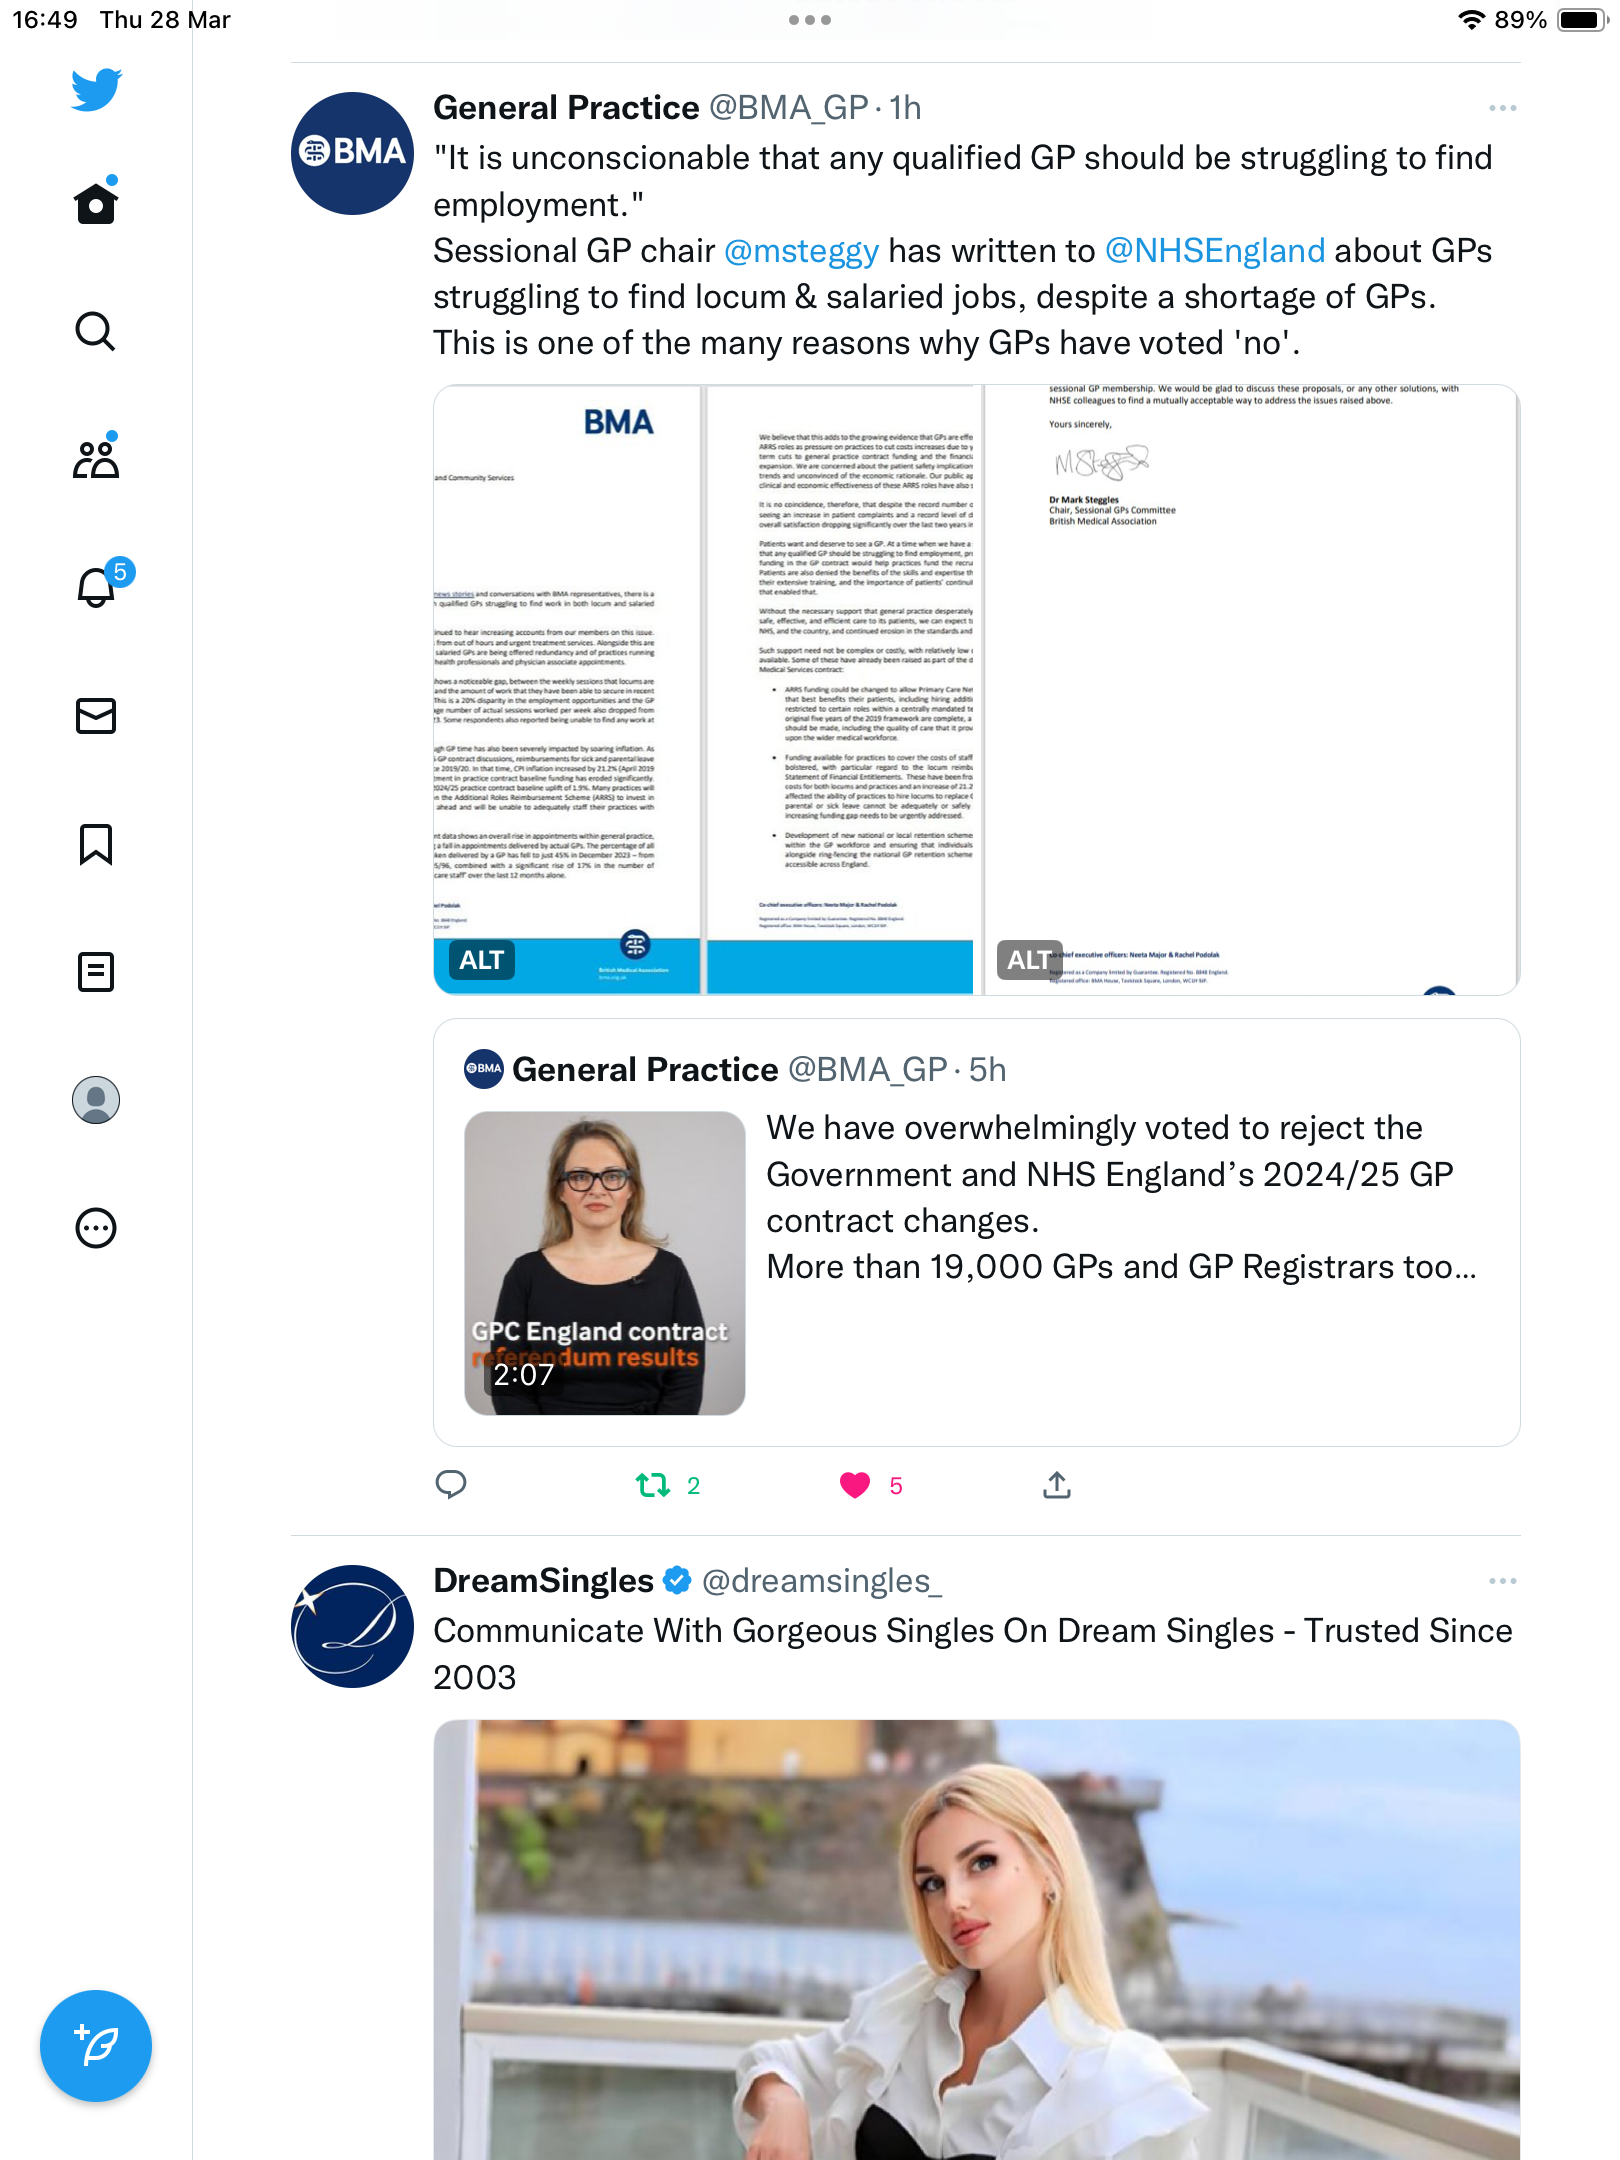This screenshot has height=2160, width=1620.
Task: Open the Home feed icon
Action: [x=96, y=203]
